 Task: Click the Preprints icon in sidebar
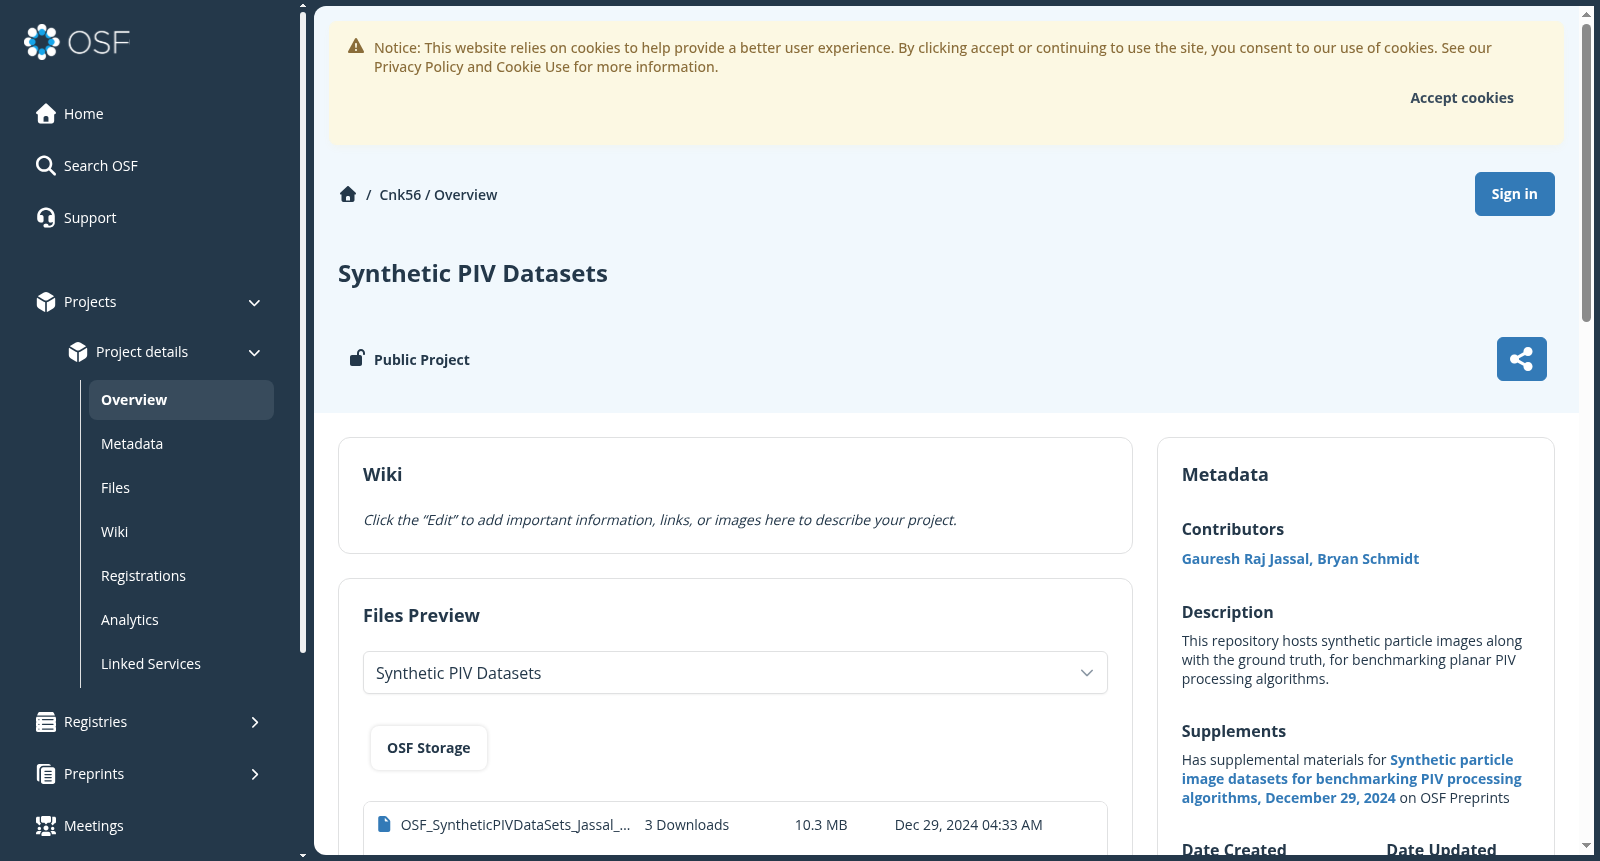pos(46,774)
